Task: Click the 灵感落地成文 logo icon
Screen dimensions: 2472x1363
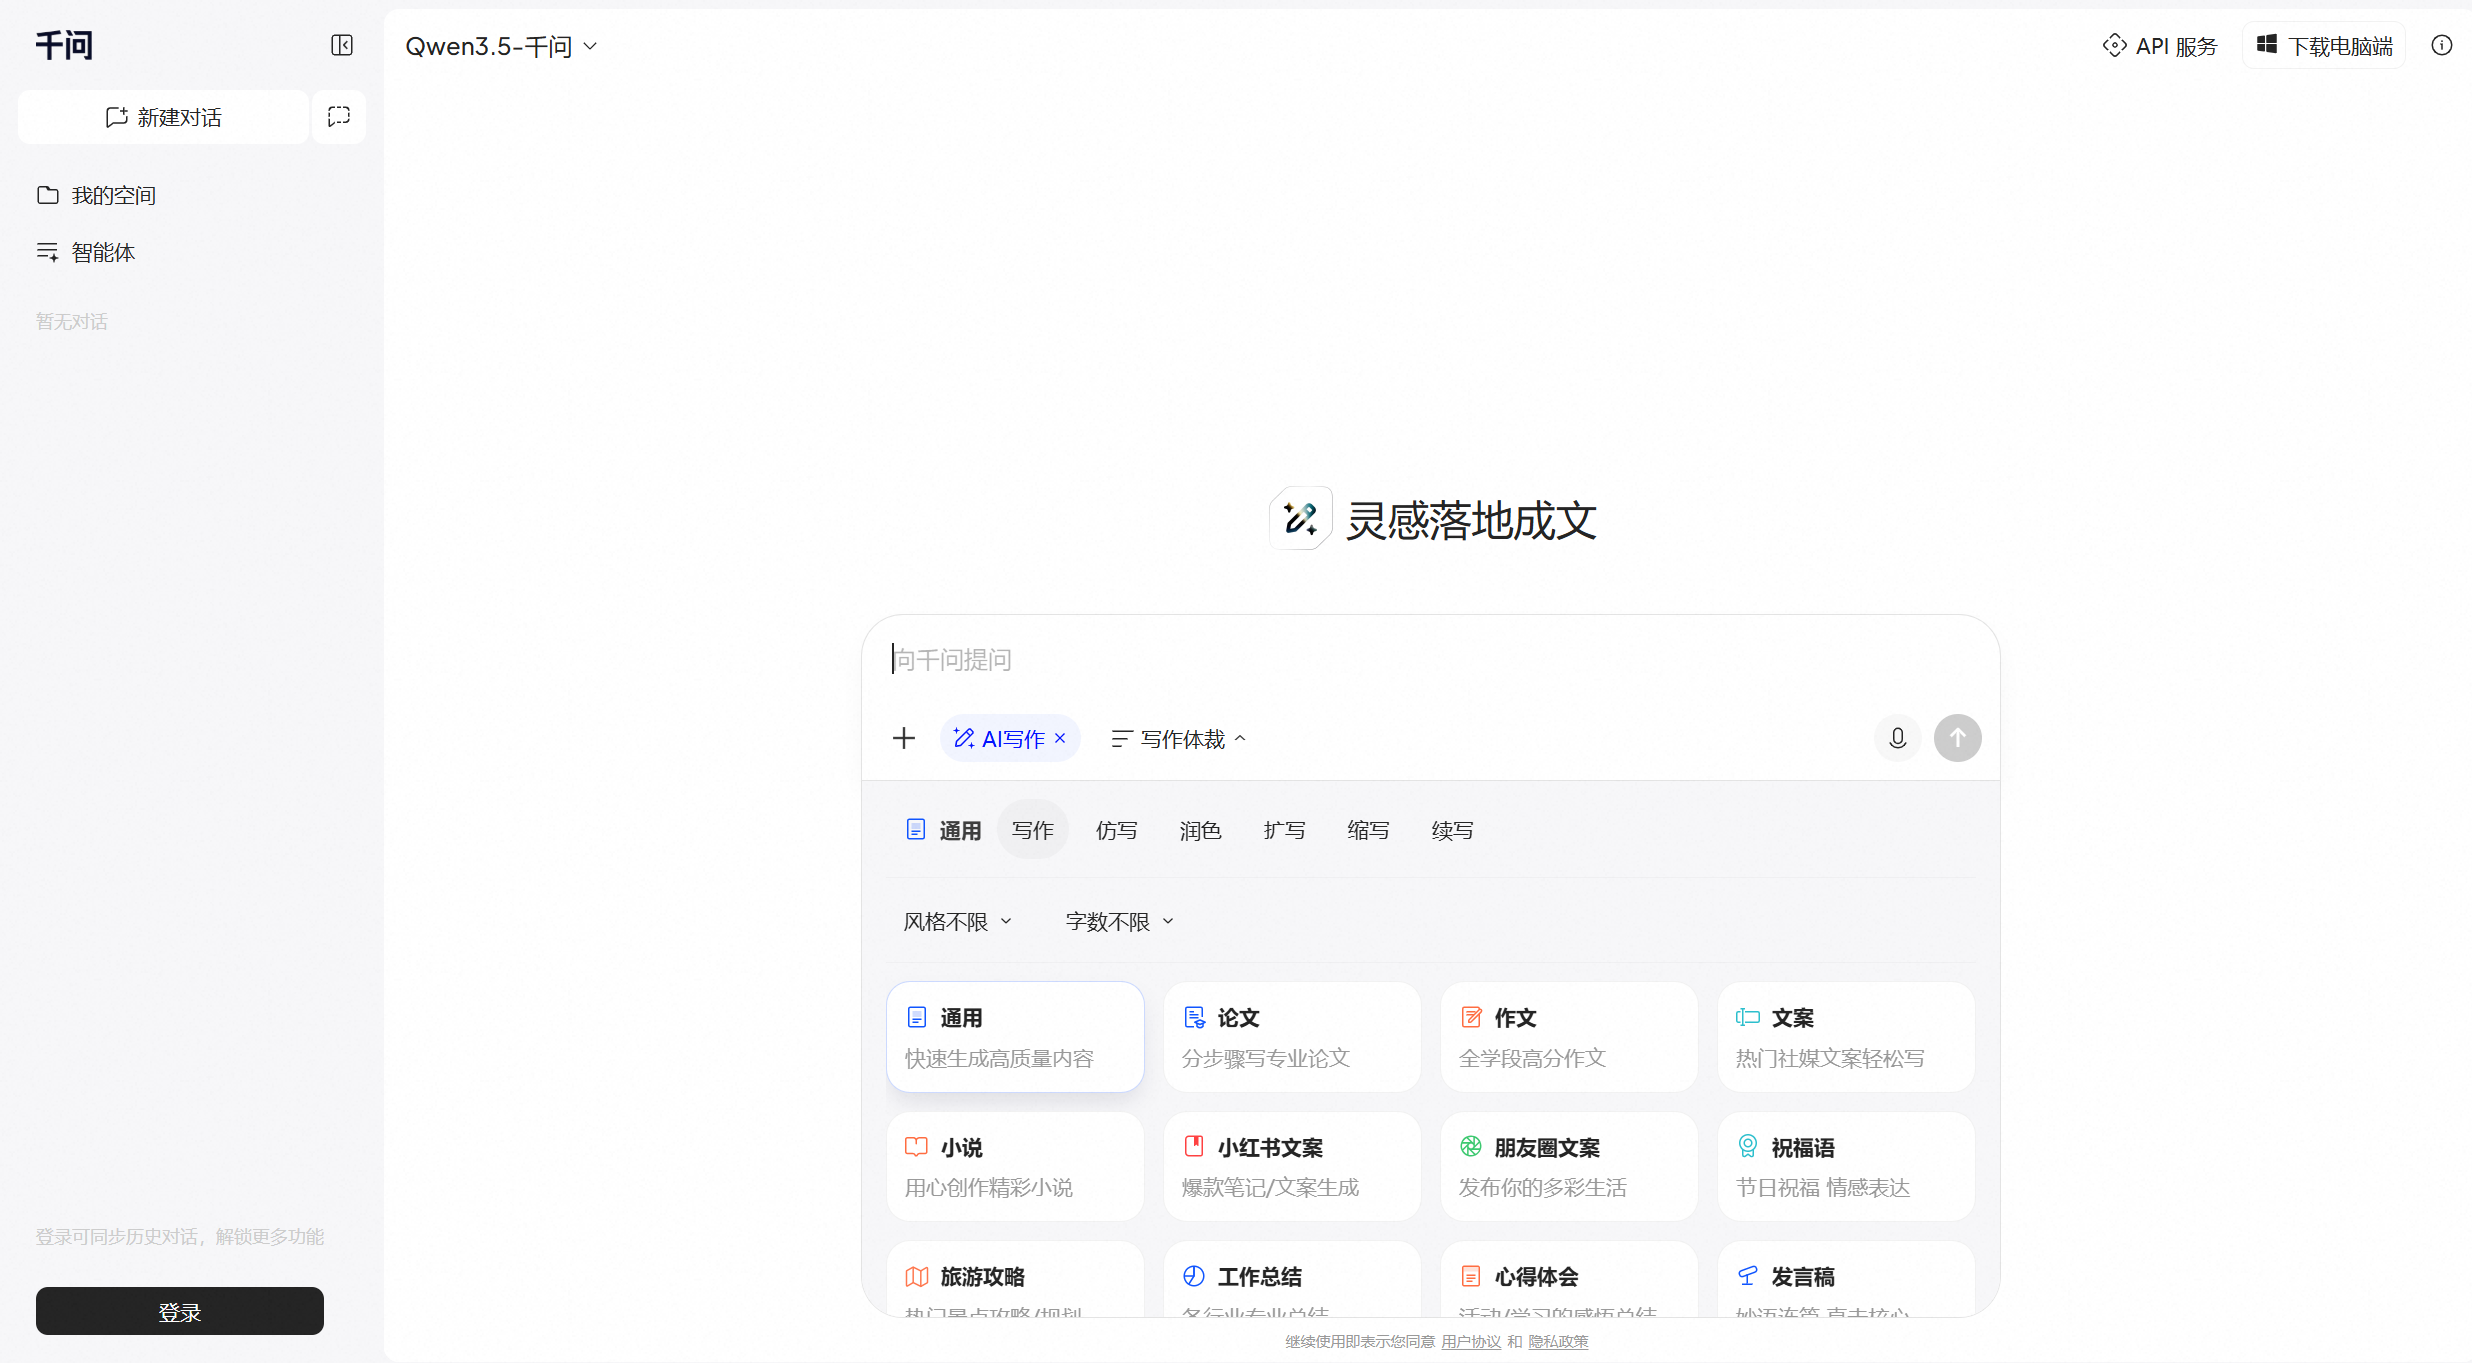Action: pyautogui.click(x=1301, y=518)
